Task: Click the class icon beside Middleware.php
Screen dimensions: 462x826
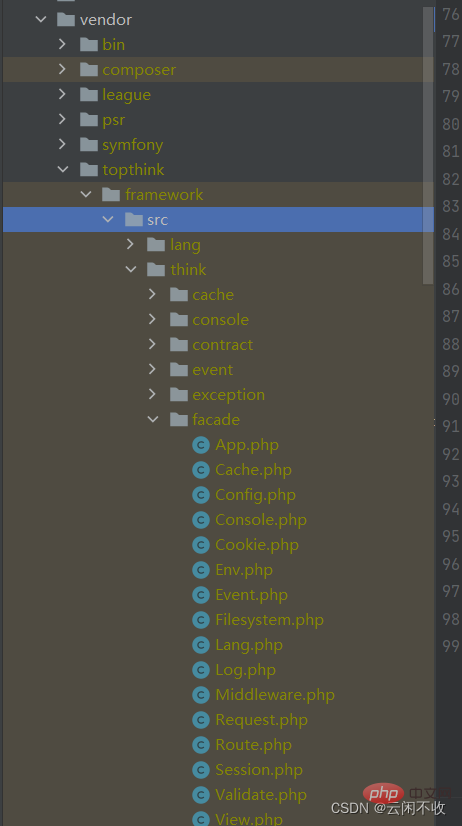Action: pos(201,695)
